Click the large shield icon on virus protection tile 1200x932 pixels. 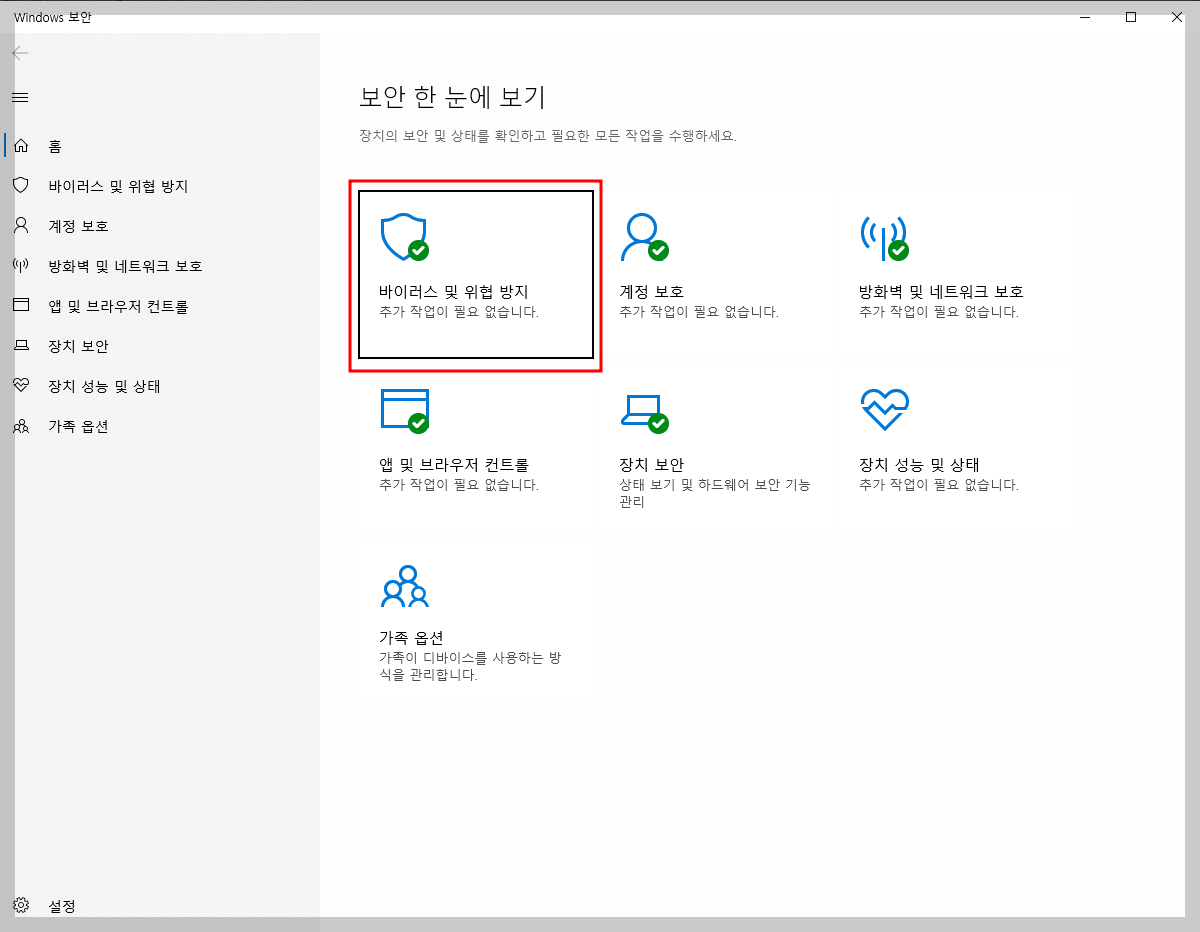404,237
